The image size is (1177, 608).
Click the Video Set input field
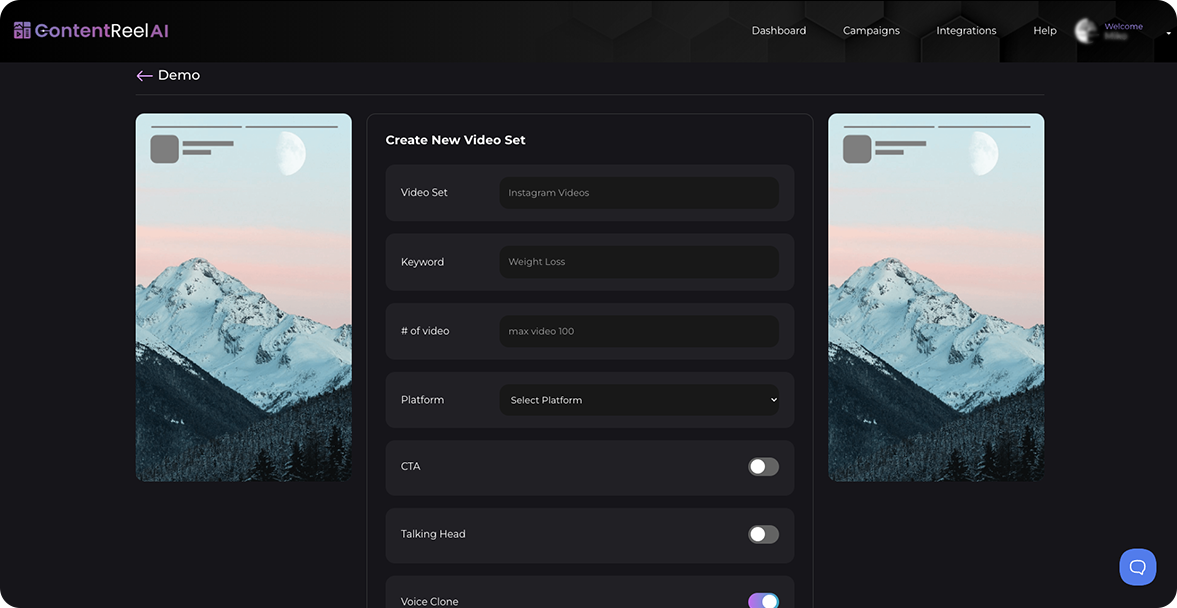pyautogui.click(x=639, y=192)
